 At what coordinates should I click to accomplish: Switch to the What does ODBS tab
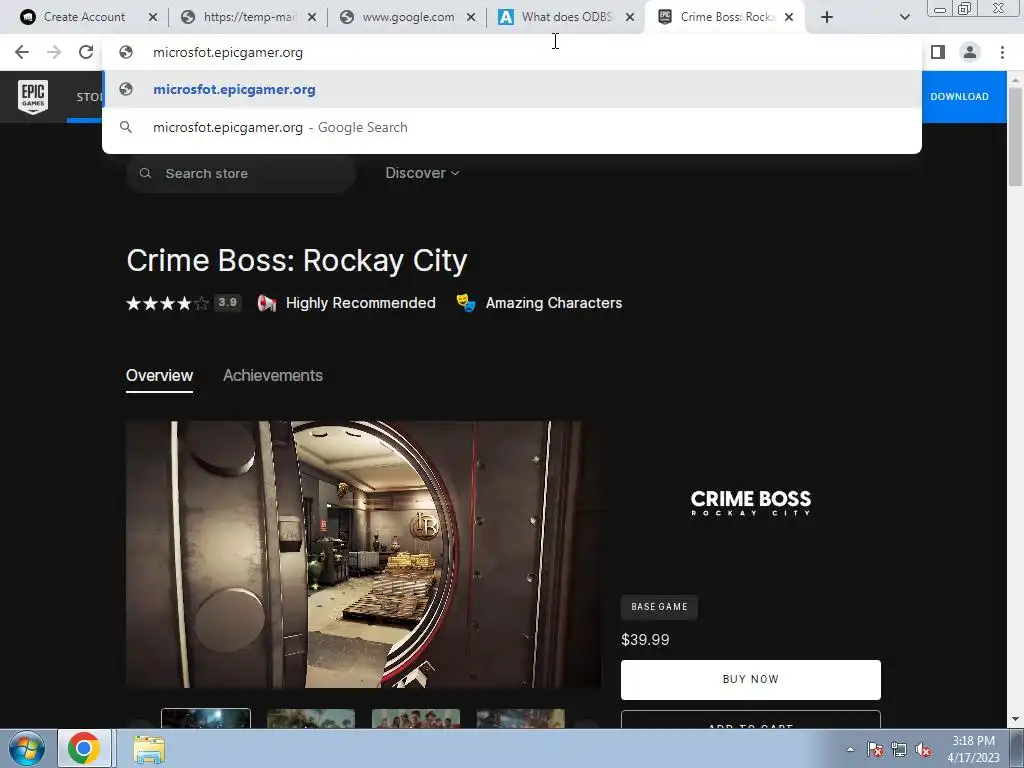click(x=567, y=17)
